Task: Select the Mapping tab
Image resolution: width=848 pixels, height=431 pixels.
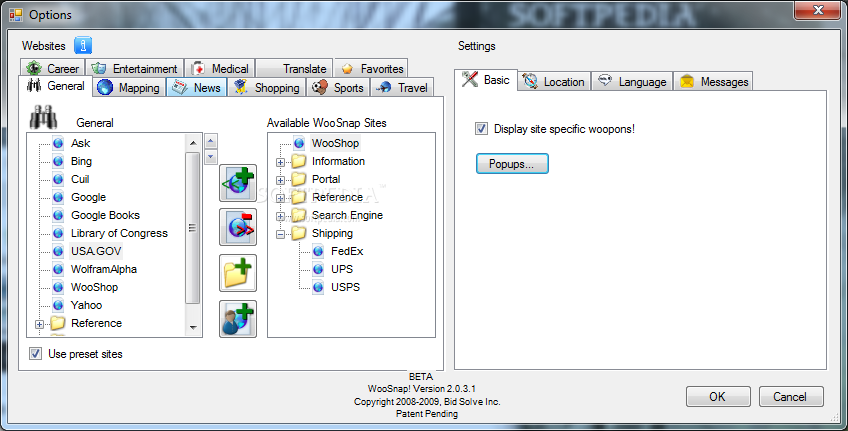Action: tap(129, 88)
